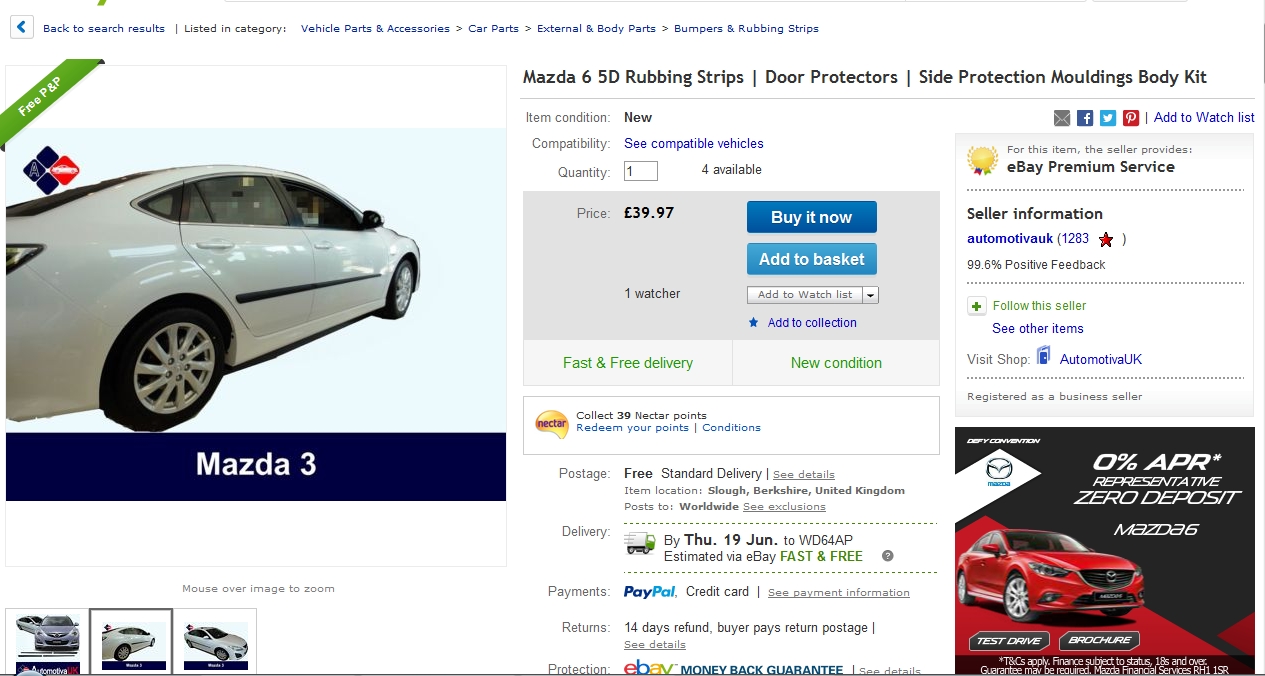Click the back arrow icon
This screenshot has width=1265, height=676.
22,28
